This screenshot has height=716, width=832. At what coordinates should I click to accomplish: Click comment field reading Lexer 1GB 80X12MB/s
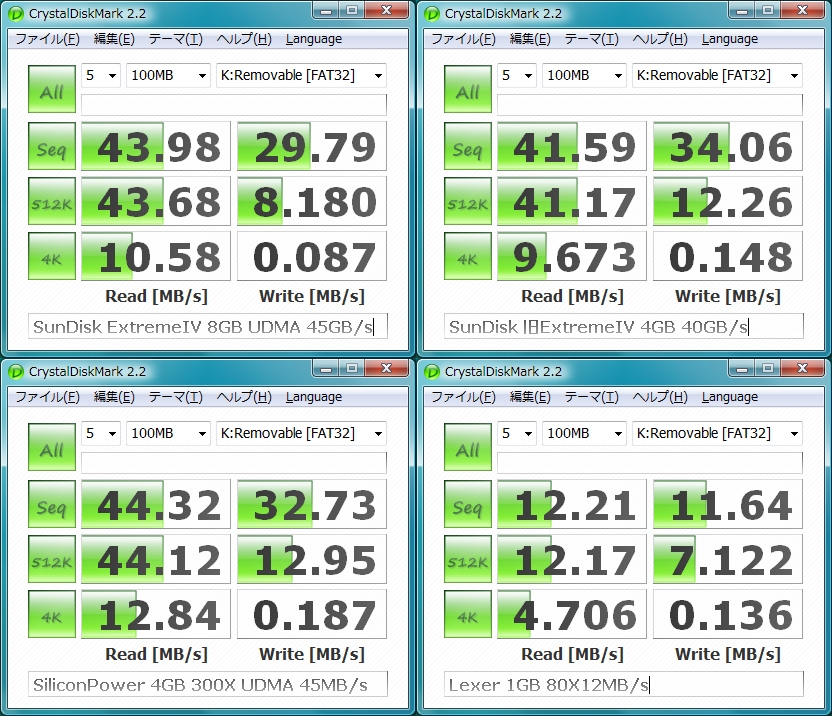tap(624, 685)
